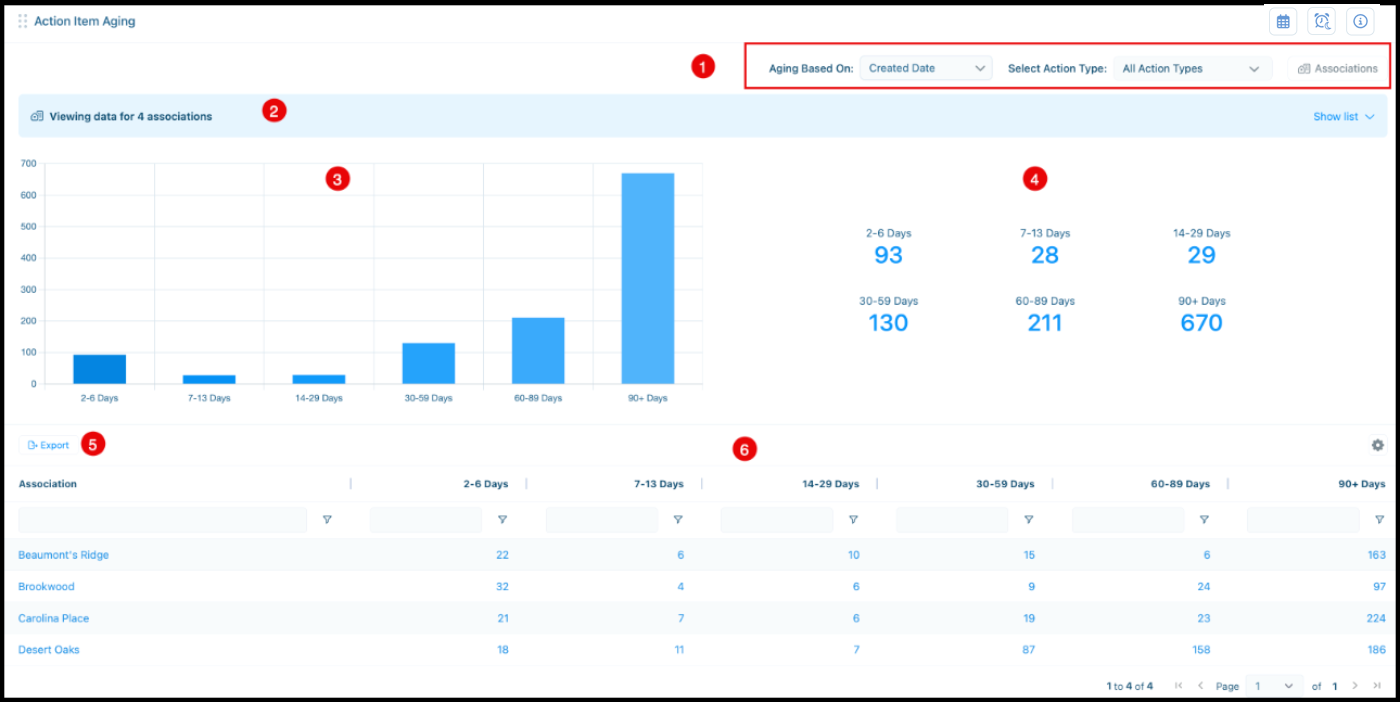The height and width of the screenshot is (702, 1400).
Task: Open the Select Action Type dropdown
Action: pyautogui.click(x=1192, y=69)
